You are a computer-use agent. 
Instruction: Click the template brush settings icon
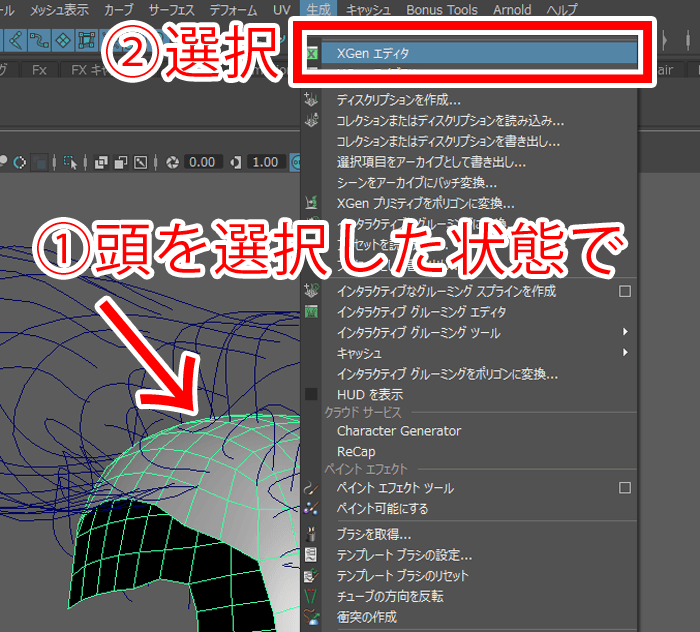[311, 554]
